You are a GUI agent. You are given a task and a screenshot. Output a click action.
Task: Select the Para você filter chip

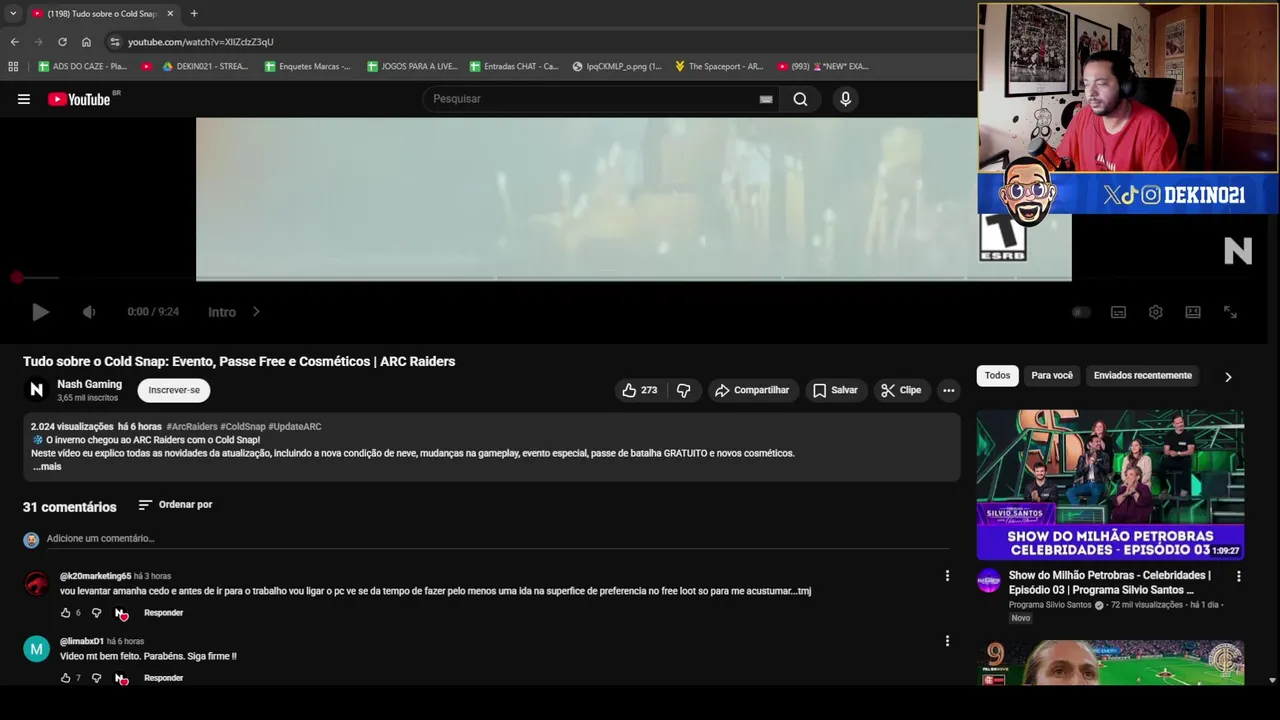pyautogui.click(x=1052, y=376)
